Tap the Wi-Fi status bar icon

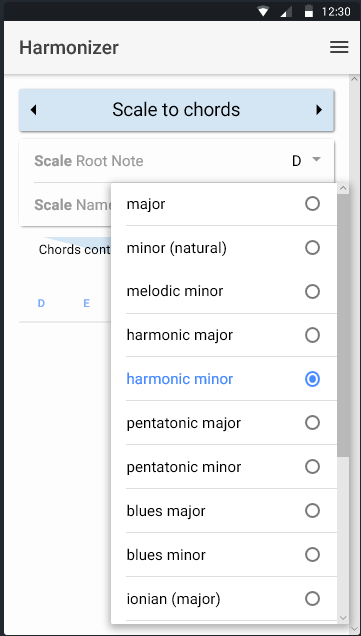tap(263, 12)
